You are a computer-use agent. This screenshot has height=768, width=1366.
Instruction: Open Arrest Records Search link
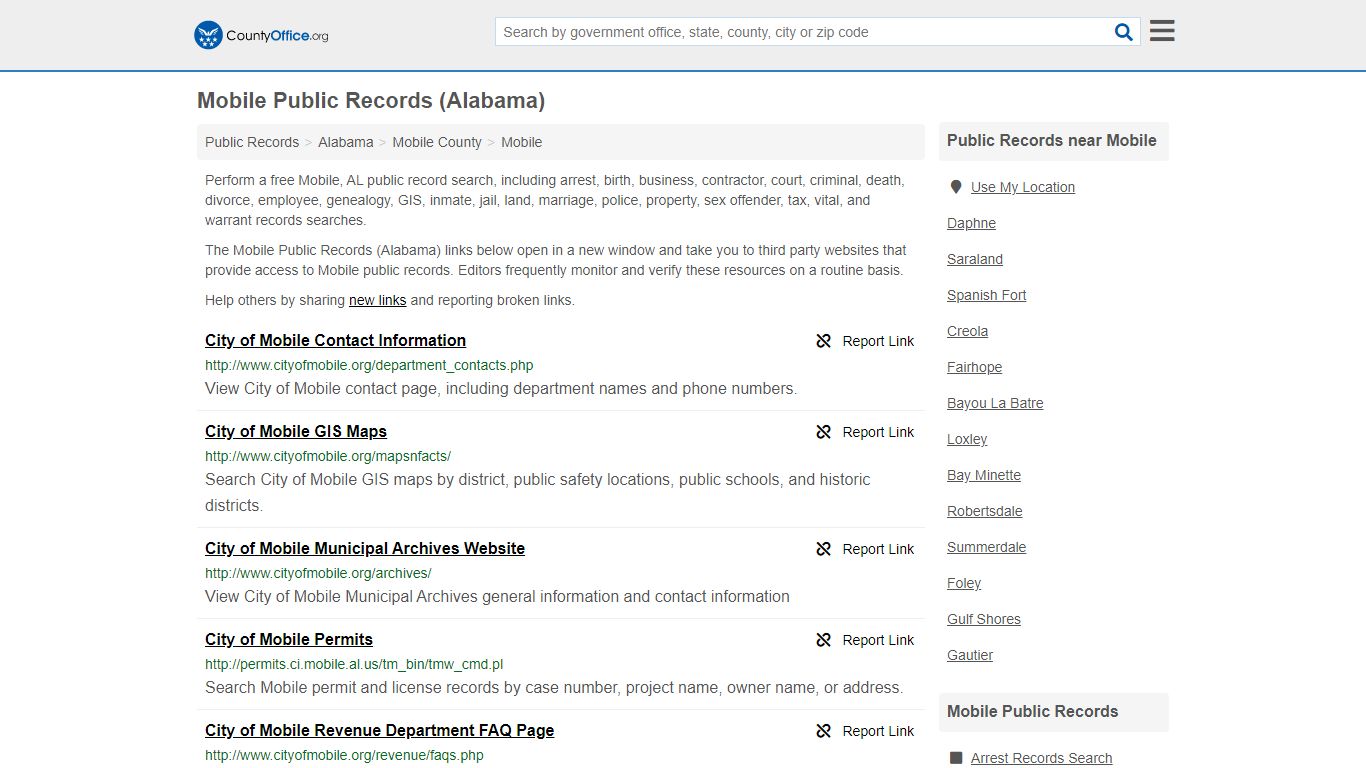coord(1041,758)
